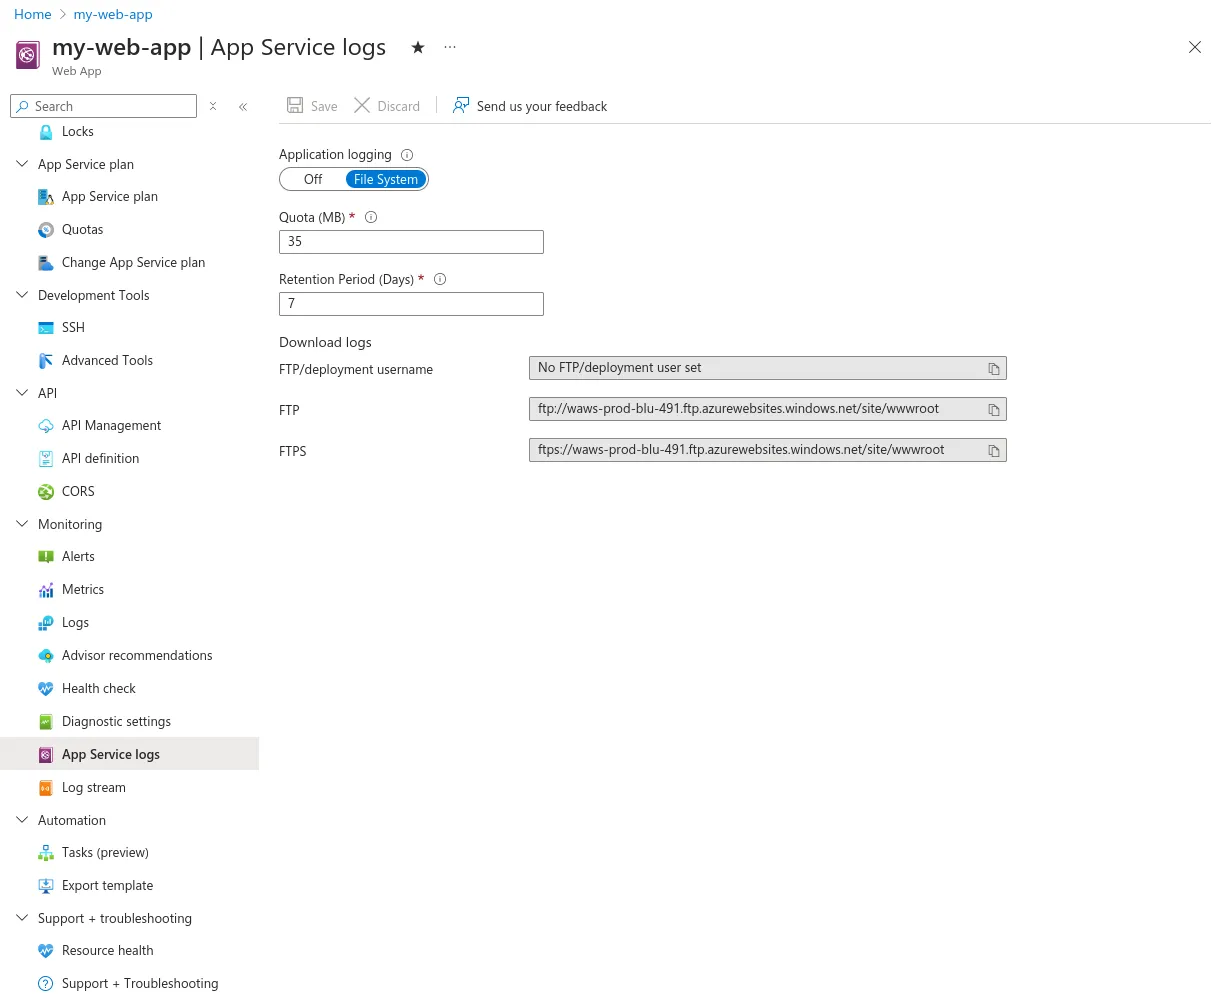Image resolution: width=1229 pixels, height=999 pixels.
Task: Show the Application logging info tooltip icon
Action: (407, 155)
